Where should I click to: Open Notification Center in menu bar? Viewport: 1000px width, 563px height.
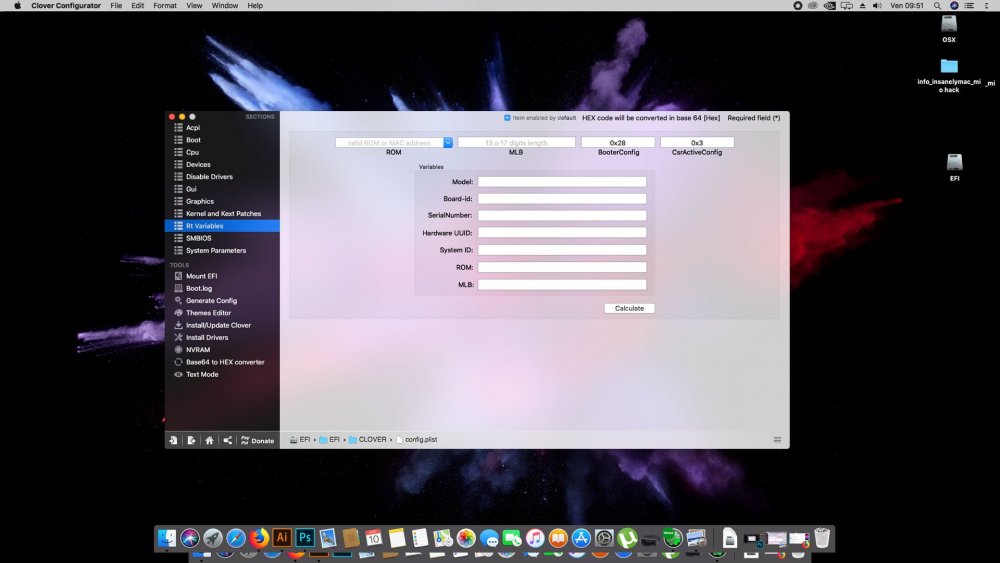pyautogui.click(x=969, y=5)
